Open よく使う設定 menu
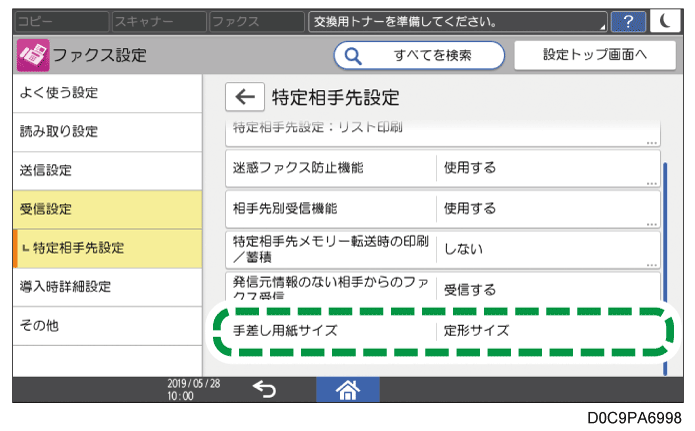 point(107,93)
